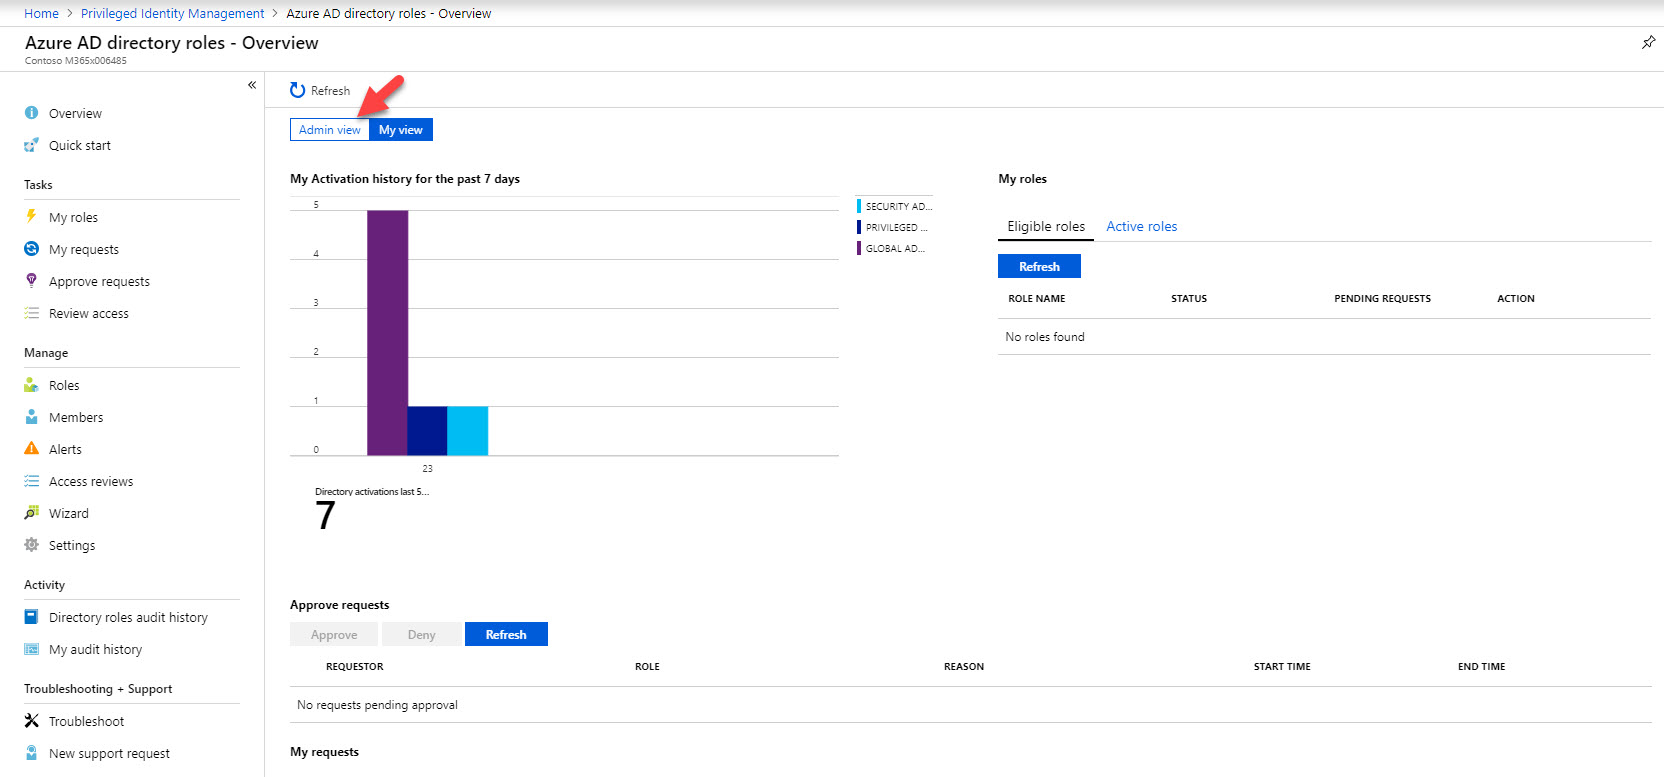
Task: Click the Settings gear icon
Action: point(31,545)
